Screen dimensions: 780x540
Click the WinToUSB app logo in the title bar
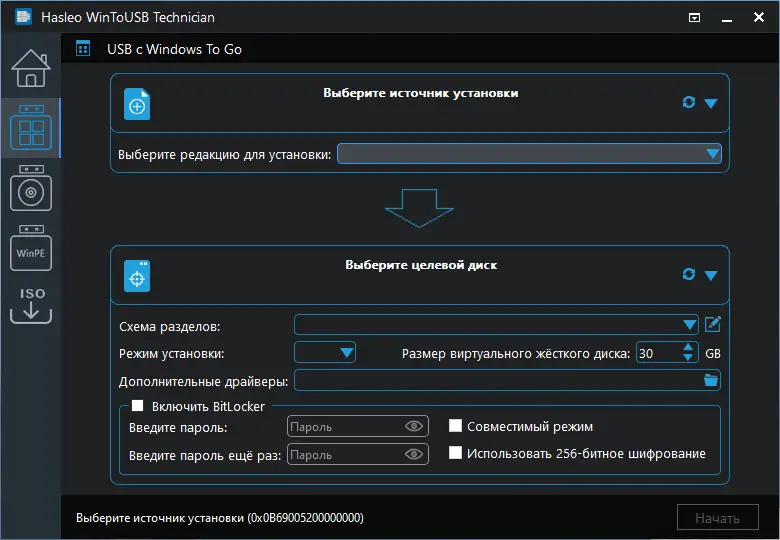[x=23, y=17]
